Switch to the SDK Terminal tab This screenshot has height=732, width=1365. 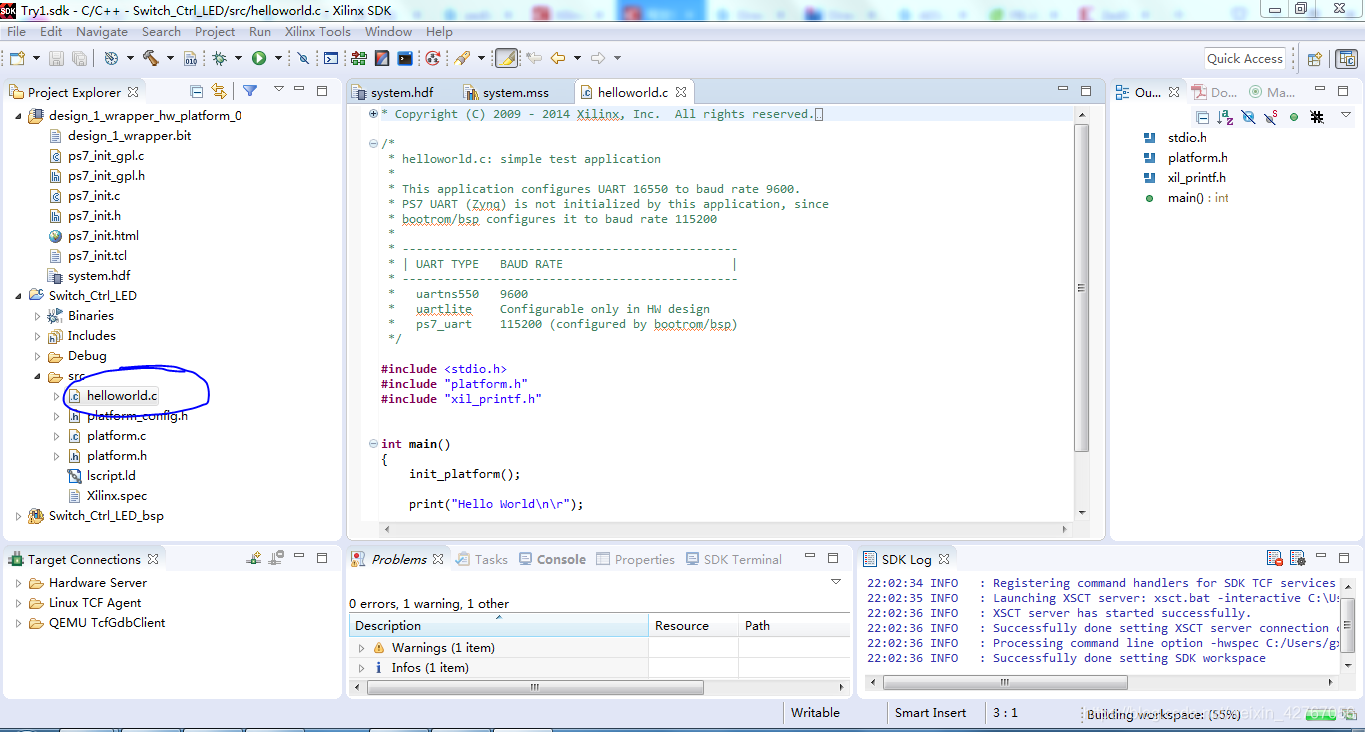[x=733, y=559]
